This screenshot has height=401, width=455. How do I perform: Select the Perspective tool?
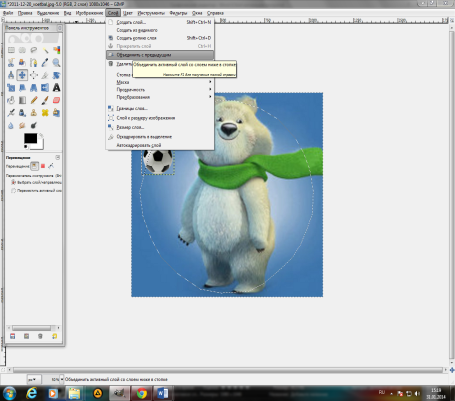pyautogui.click(x=34, y=88)
